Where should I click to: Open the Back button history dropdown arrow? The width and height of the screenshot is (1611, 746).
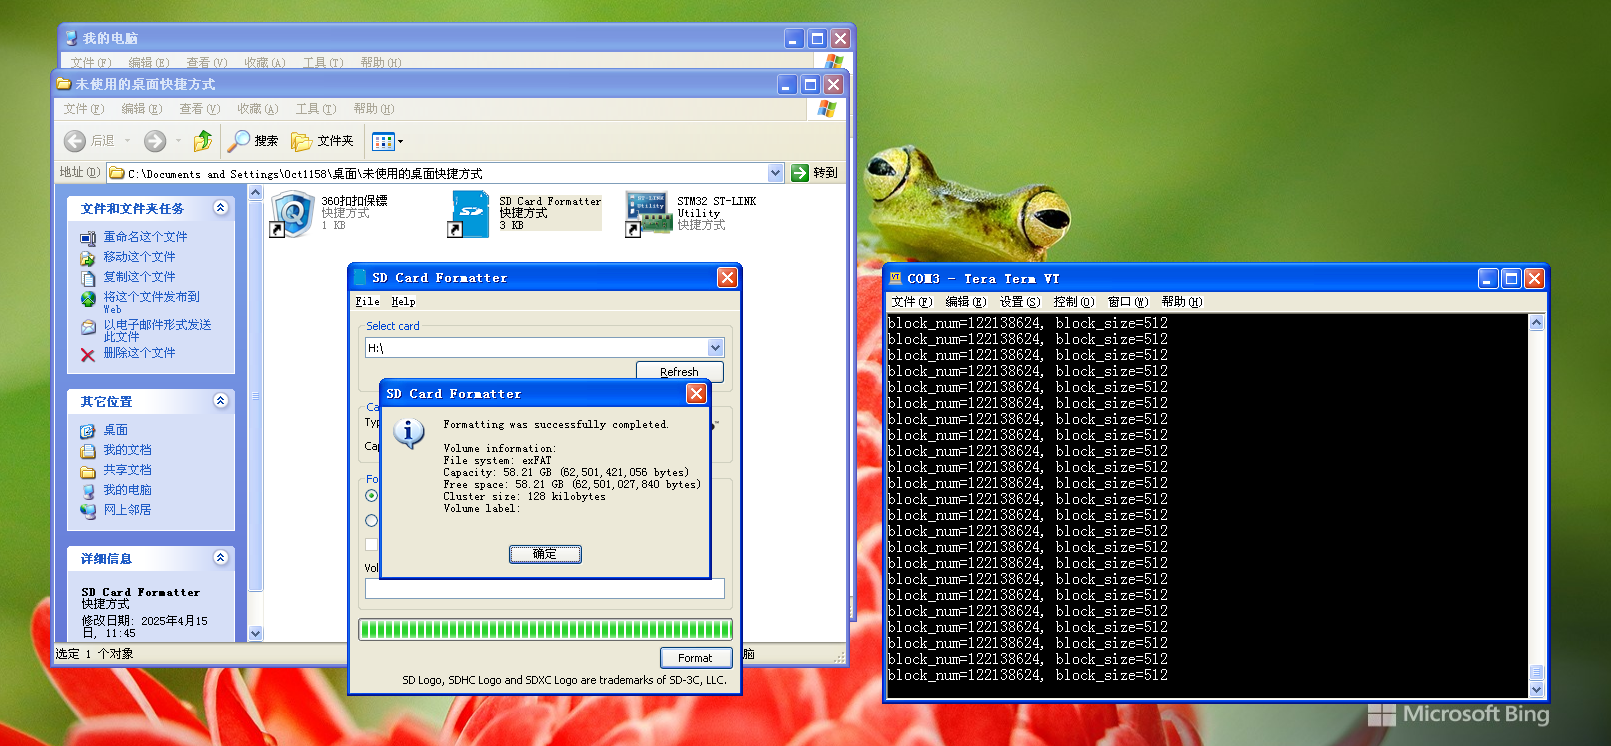coord(127,141)
